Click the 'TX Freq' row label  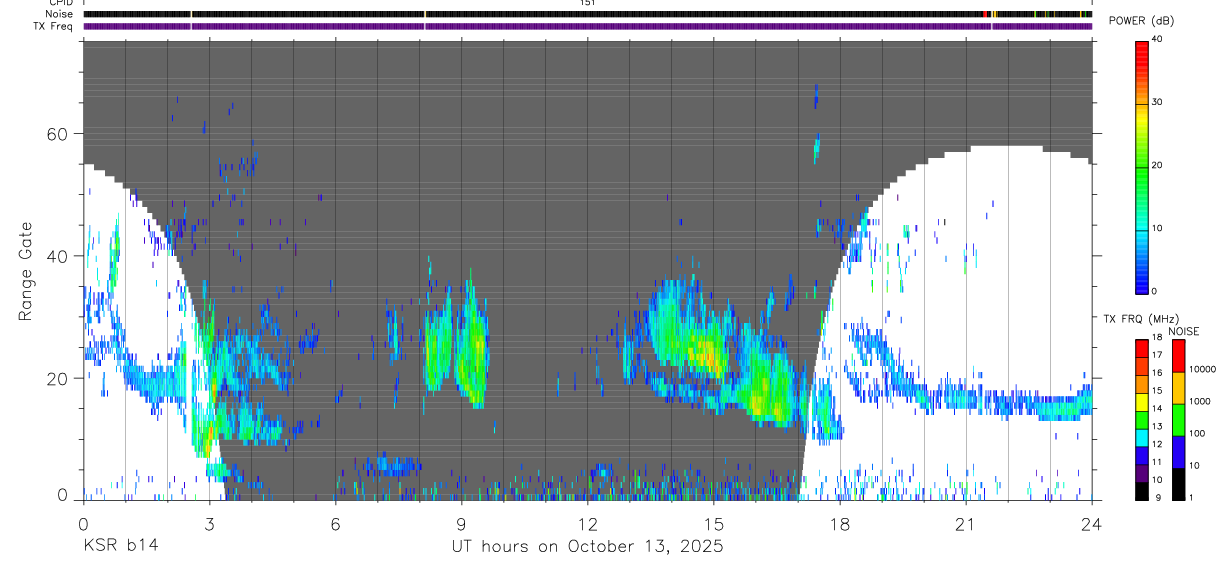pos(54,26)
